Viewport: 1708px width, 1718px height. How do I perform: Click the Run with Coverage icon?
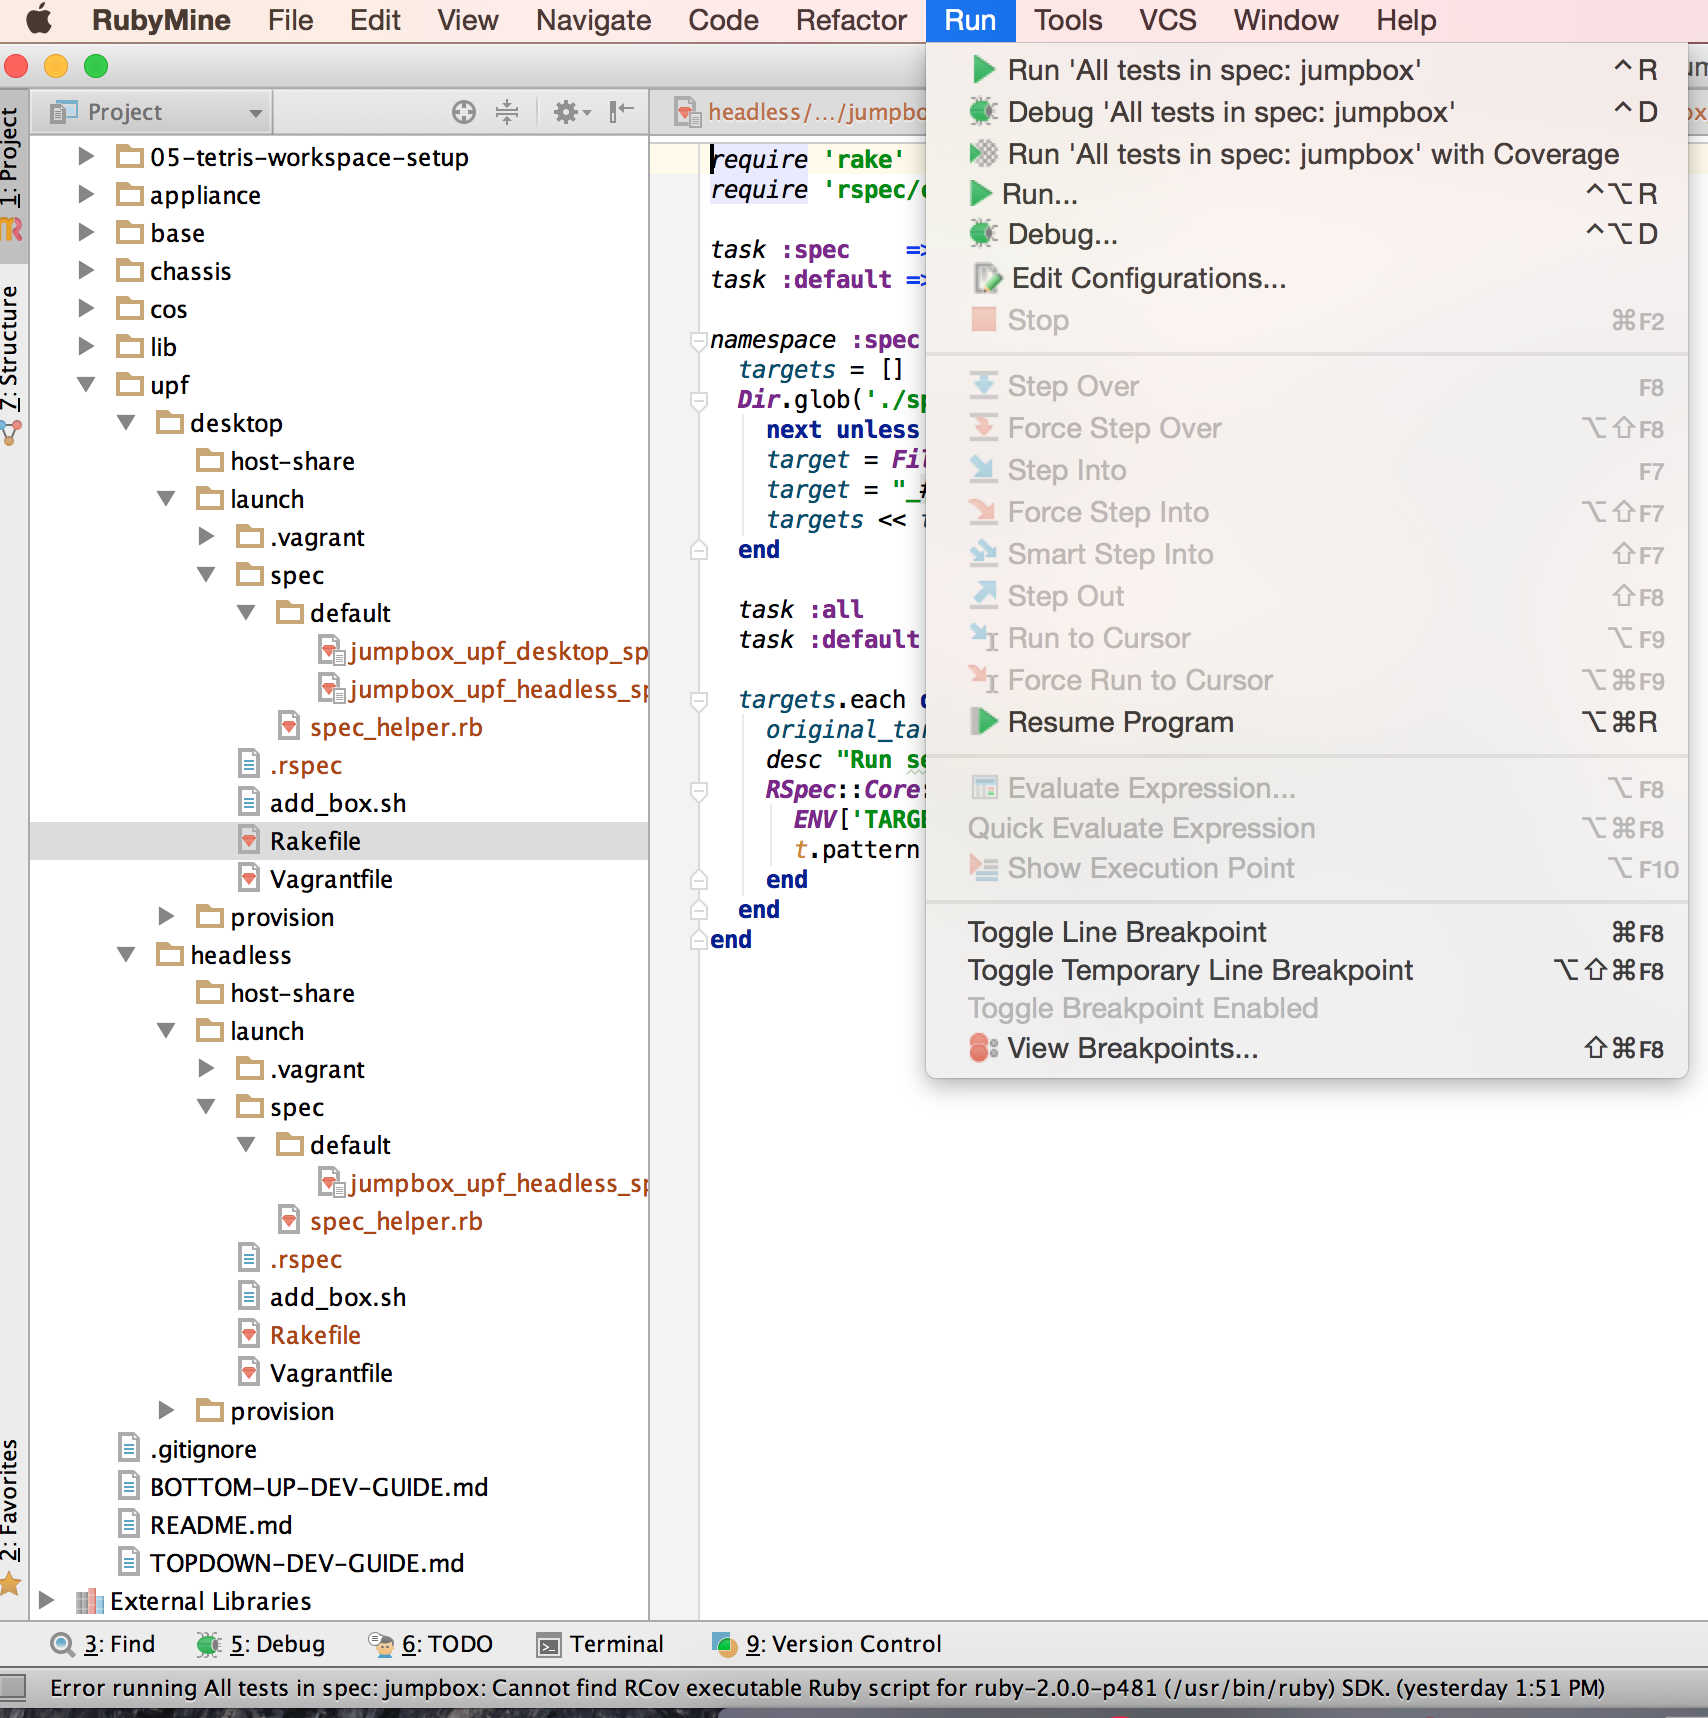[984, 154]
